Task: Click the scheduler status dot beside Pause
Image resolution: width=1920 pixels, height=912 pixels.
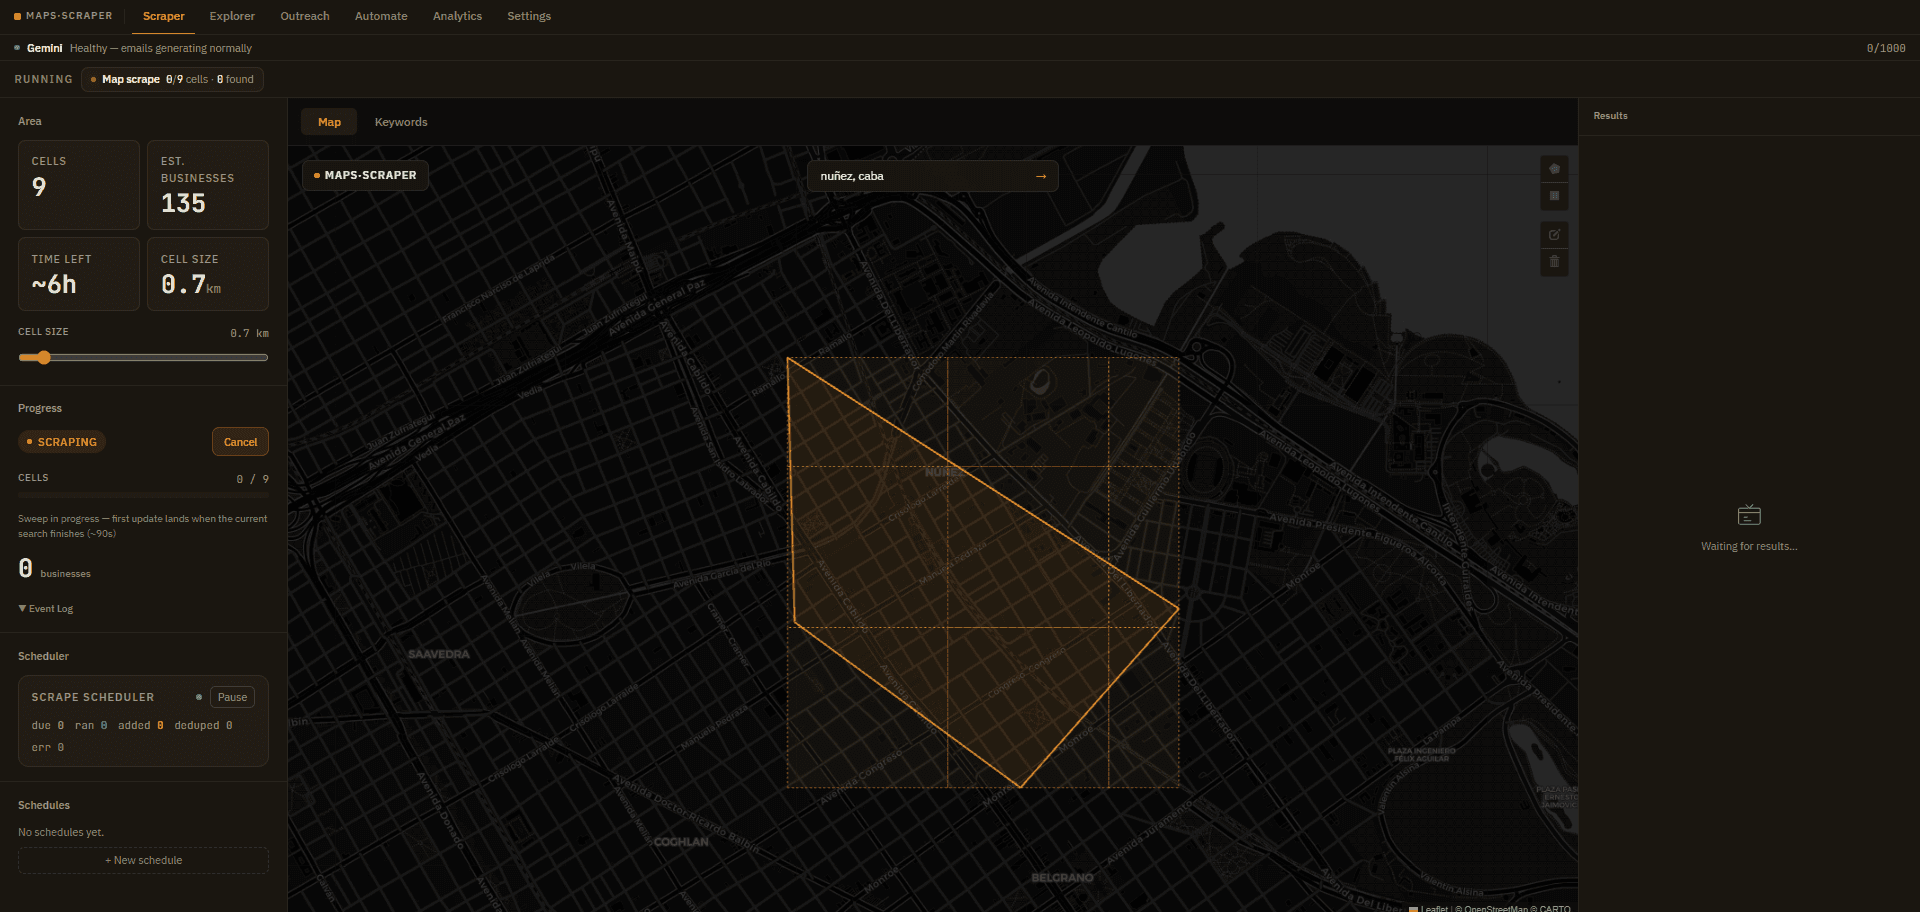Action: coord(199,697)
